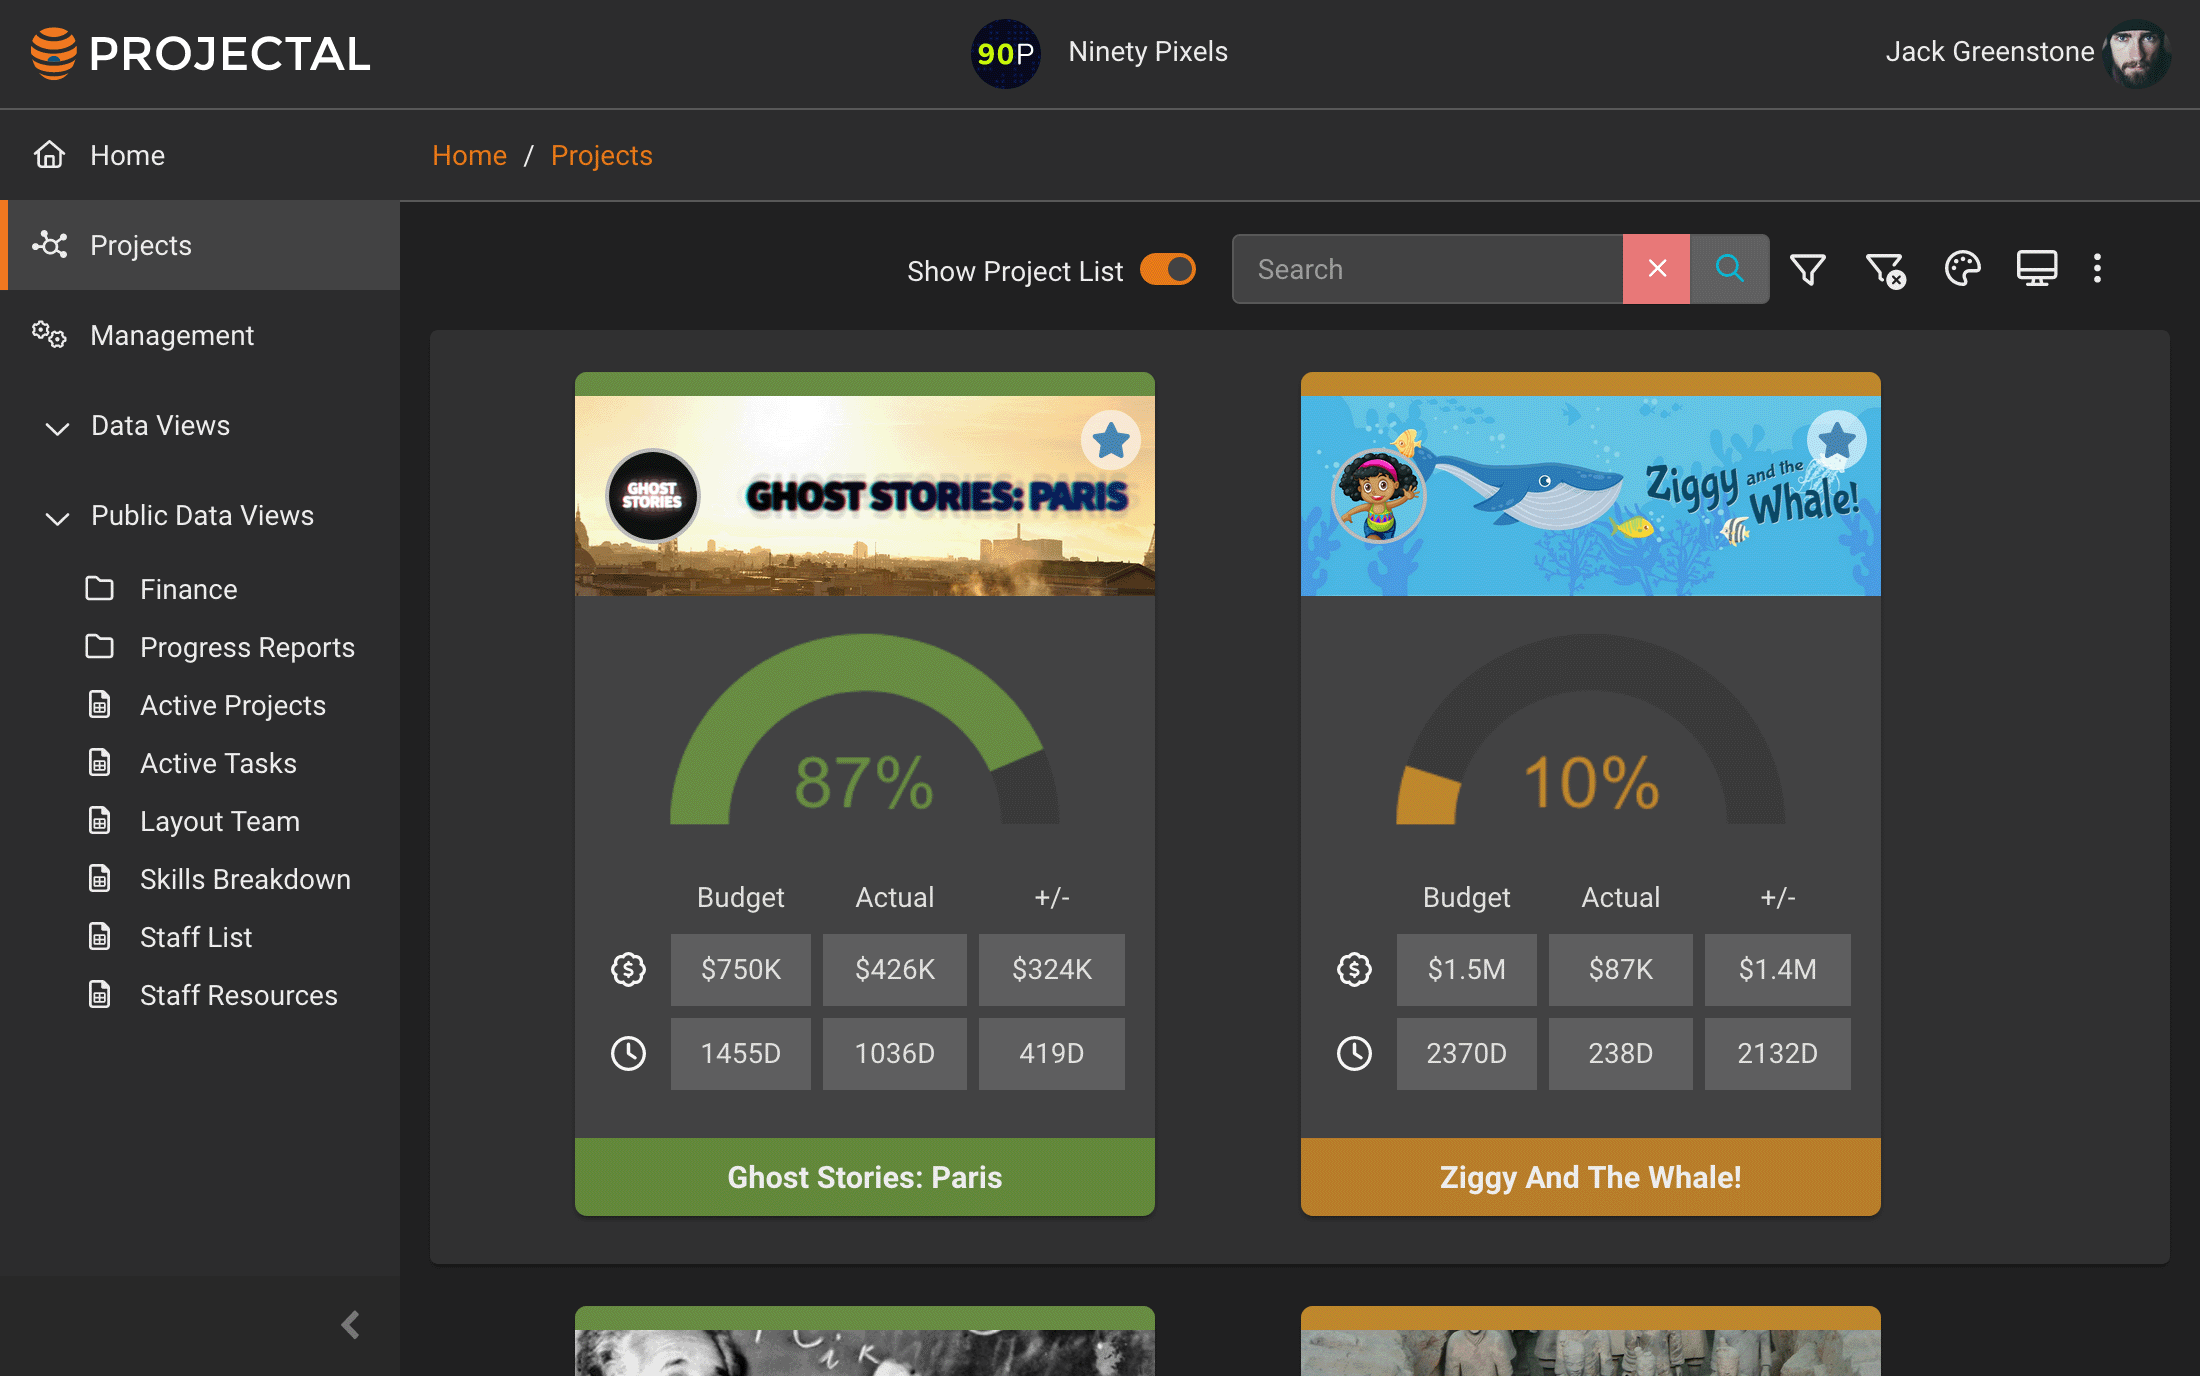Select Home in the sidebar menu
Image resolution: width=2200 pixels, height=1376 pixels.
tap(127, 155)
